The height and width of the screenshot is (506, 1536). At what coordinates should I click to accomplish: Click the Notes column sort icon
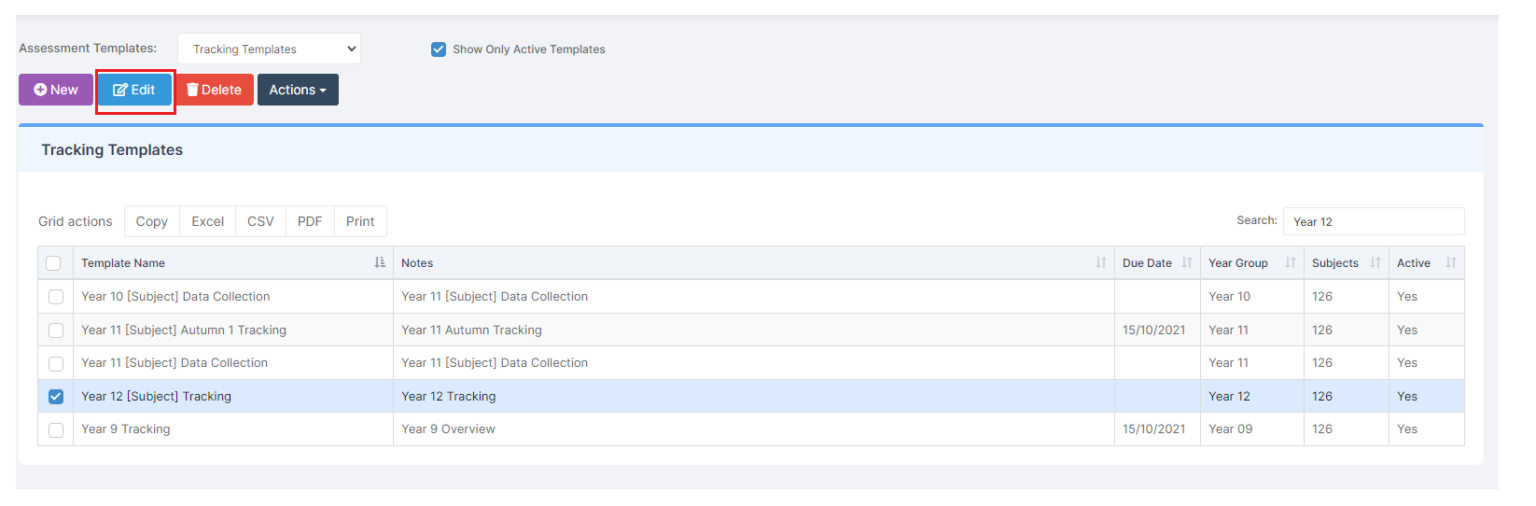point(1101,264)
